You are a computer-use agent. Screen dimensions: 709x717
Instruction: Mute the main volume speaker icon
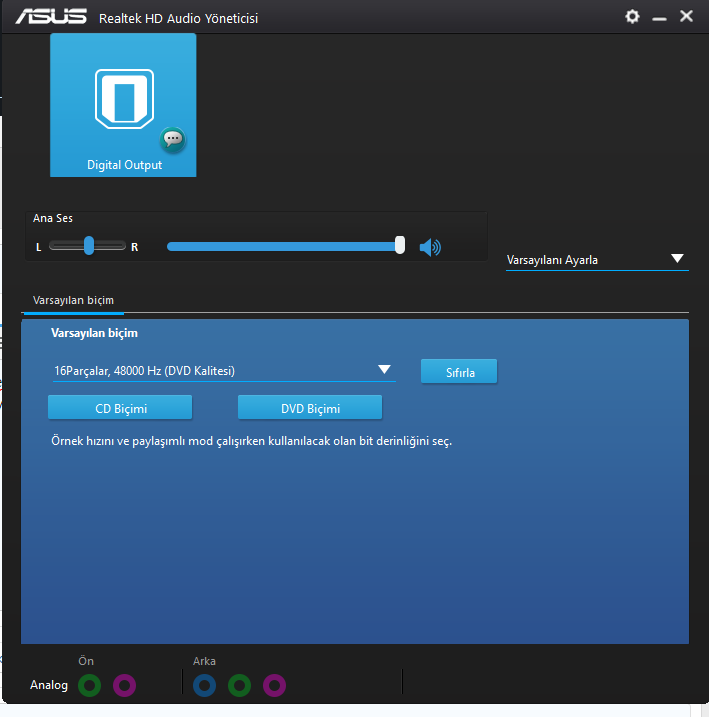click(430, 247)
